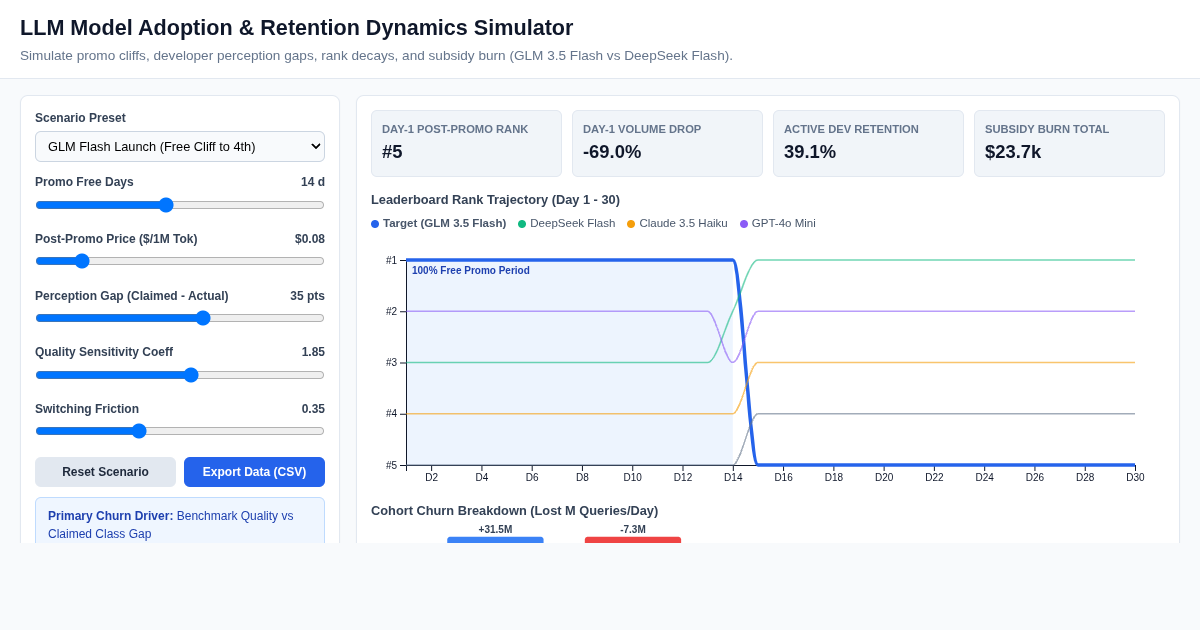Click the D30 axis tick label
Image resolution: width=1200 pixels, height=630 pixels.
click(x=1135, y=477)
